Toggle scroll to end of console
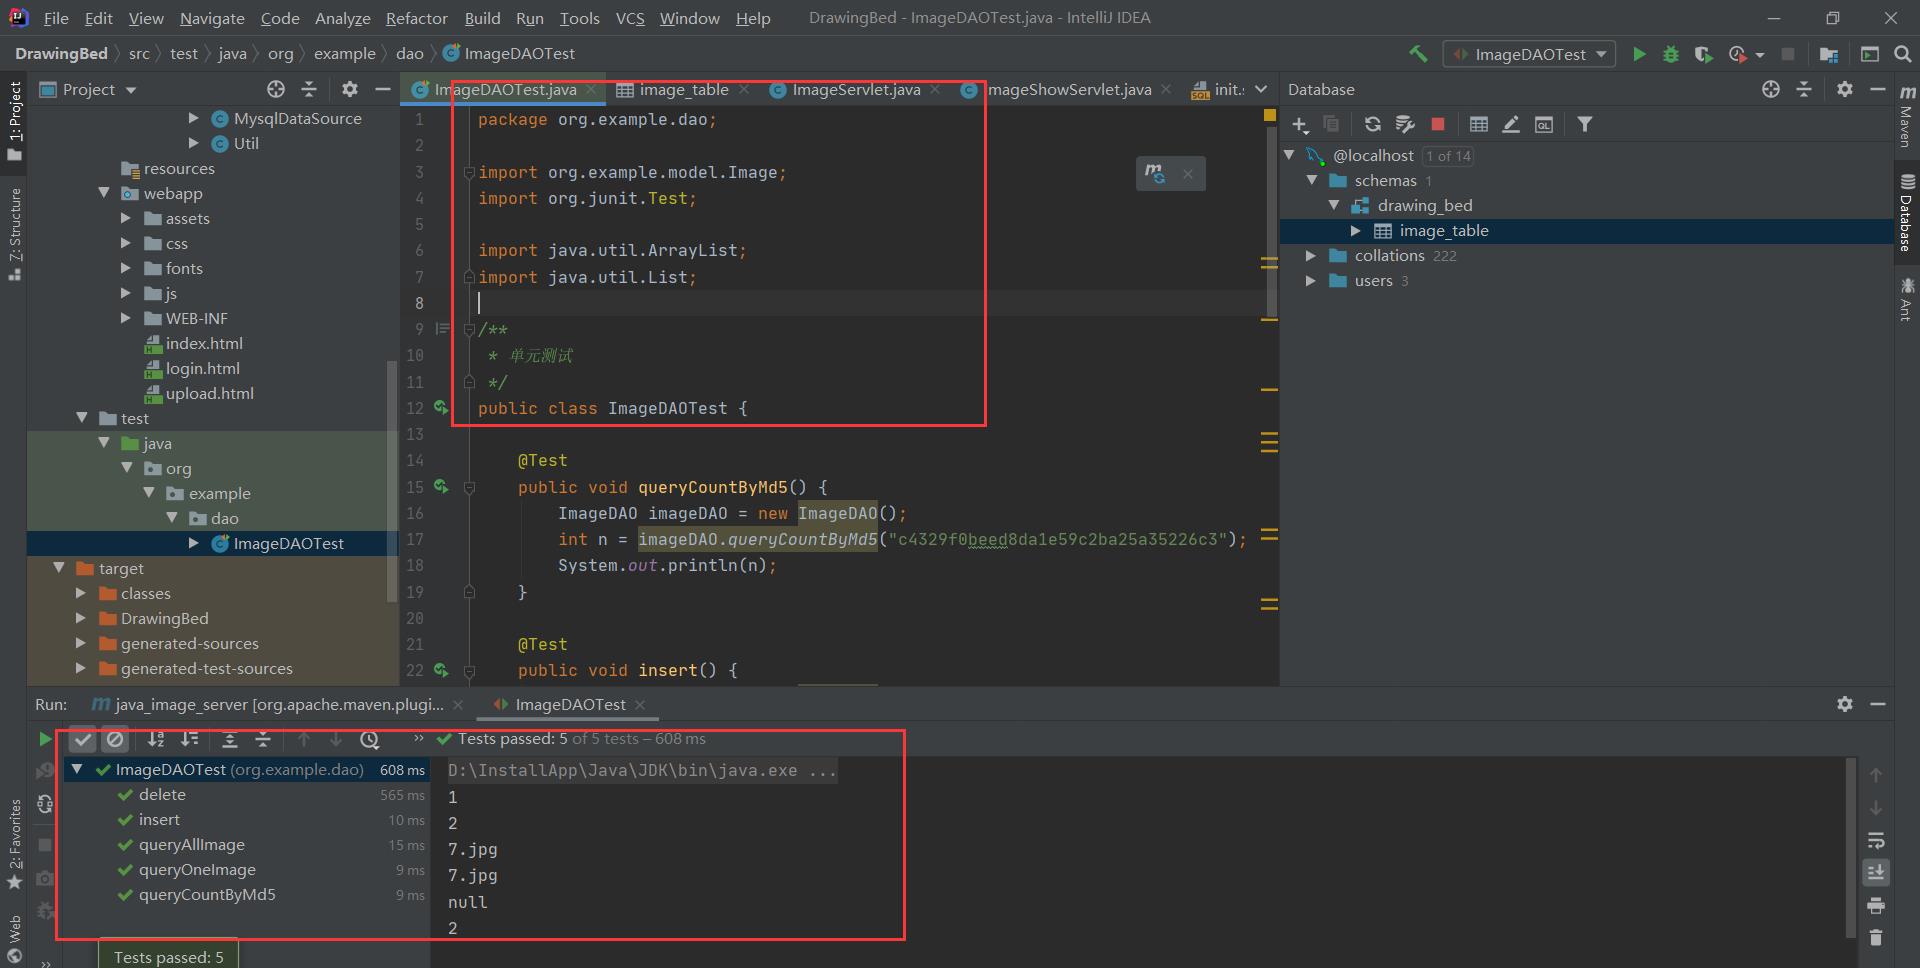Image resolution: width=1920 pixels, height=968 pixels. [1876, 872]
